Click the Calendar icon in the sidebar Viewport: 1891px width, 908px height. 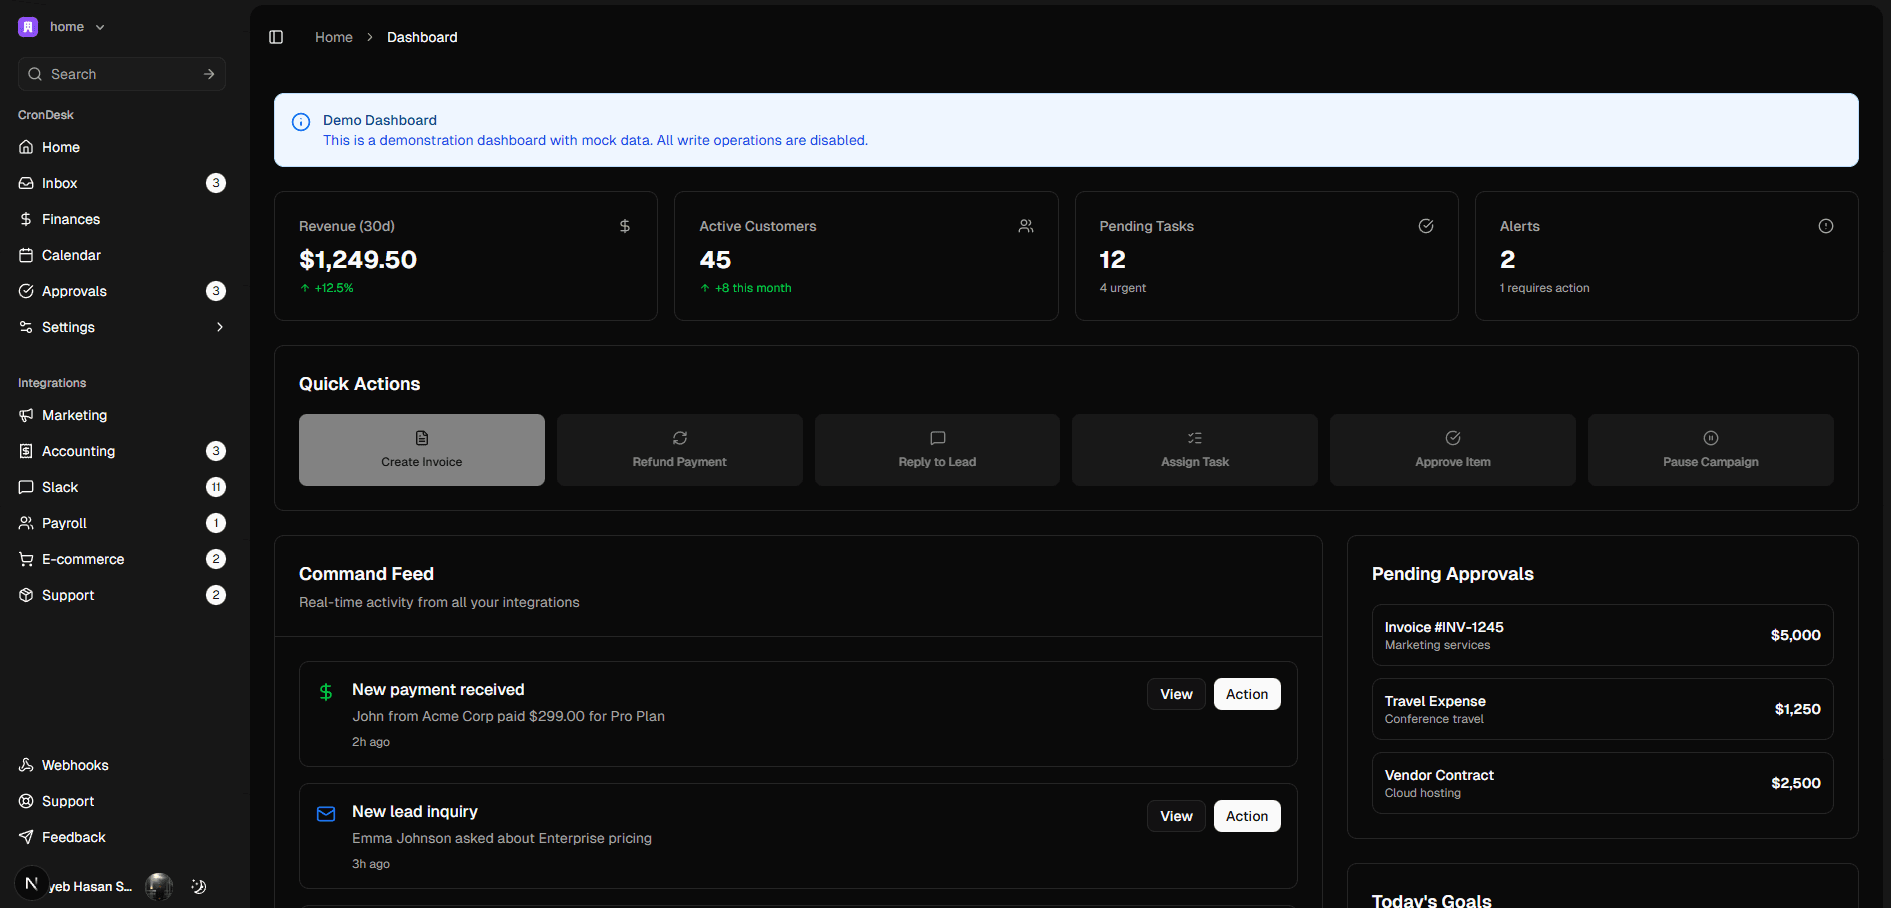coord(26,255)
